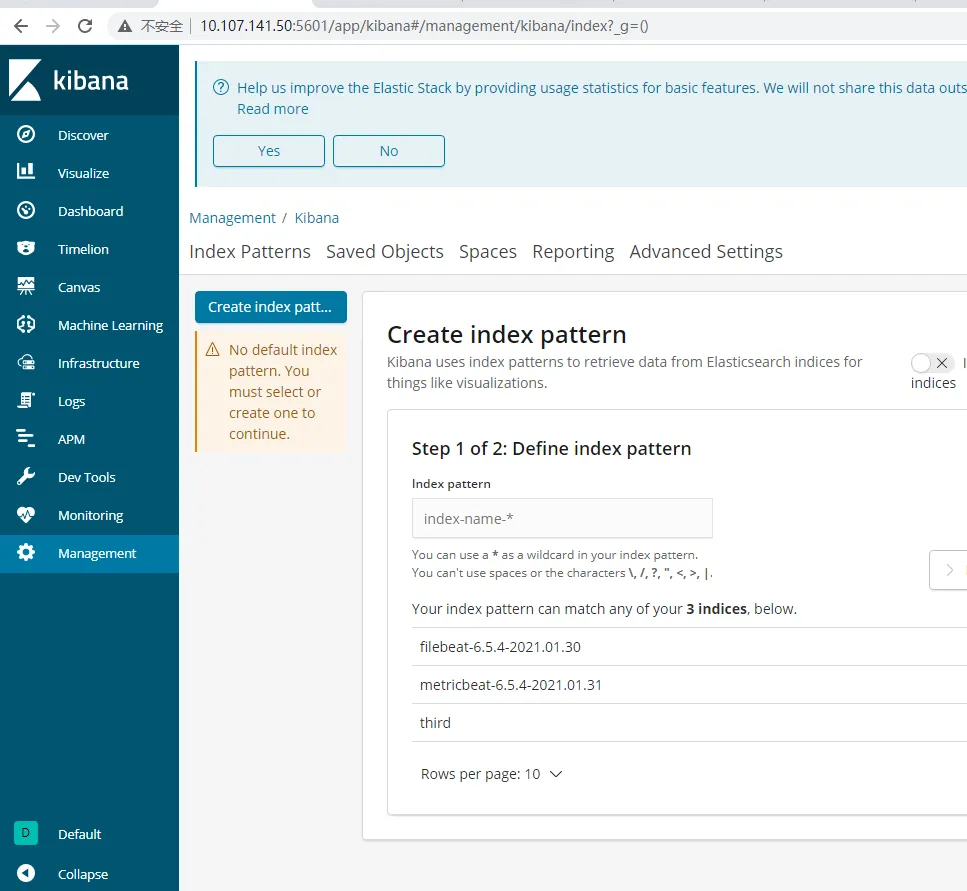Click the Create index pattern button
Screen dimensions: 967x891
tap(270, 307)
